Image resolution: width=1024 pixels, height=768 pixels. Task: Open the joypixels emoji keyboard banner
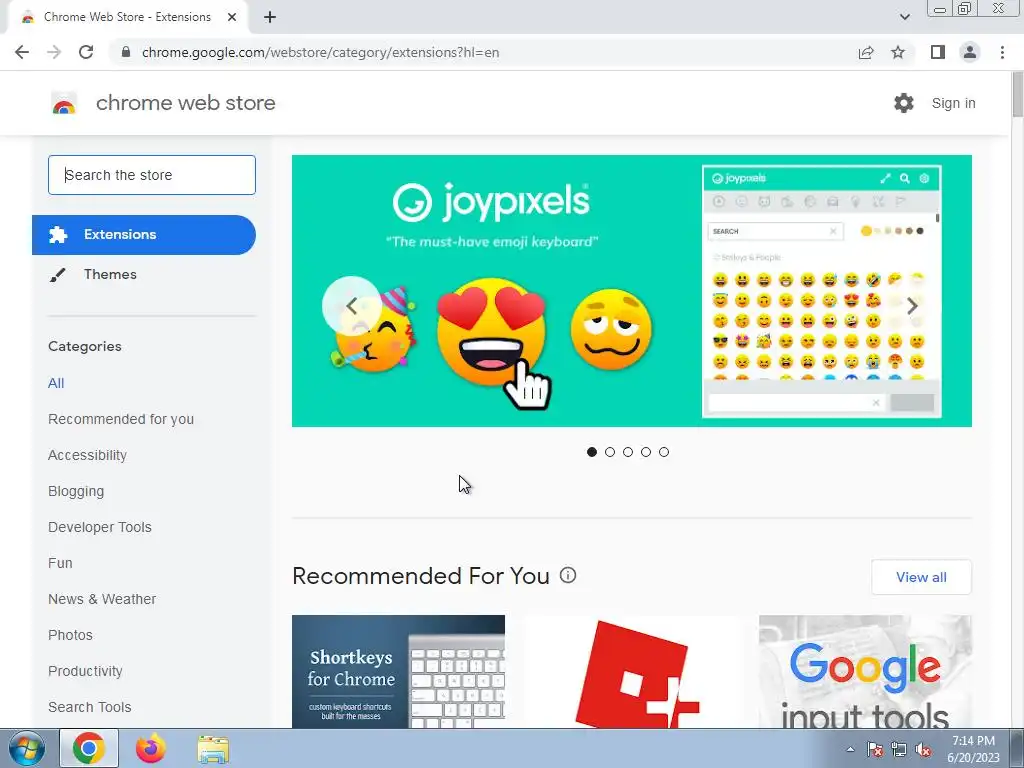click(x=632, y=291)
